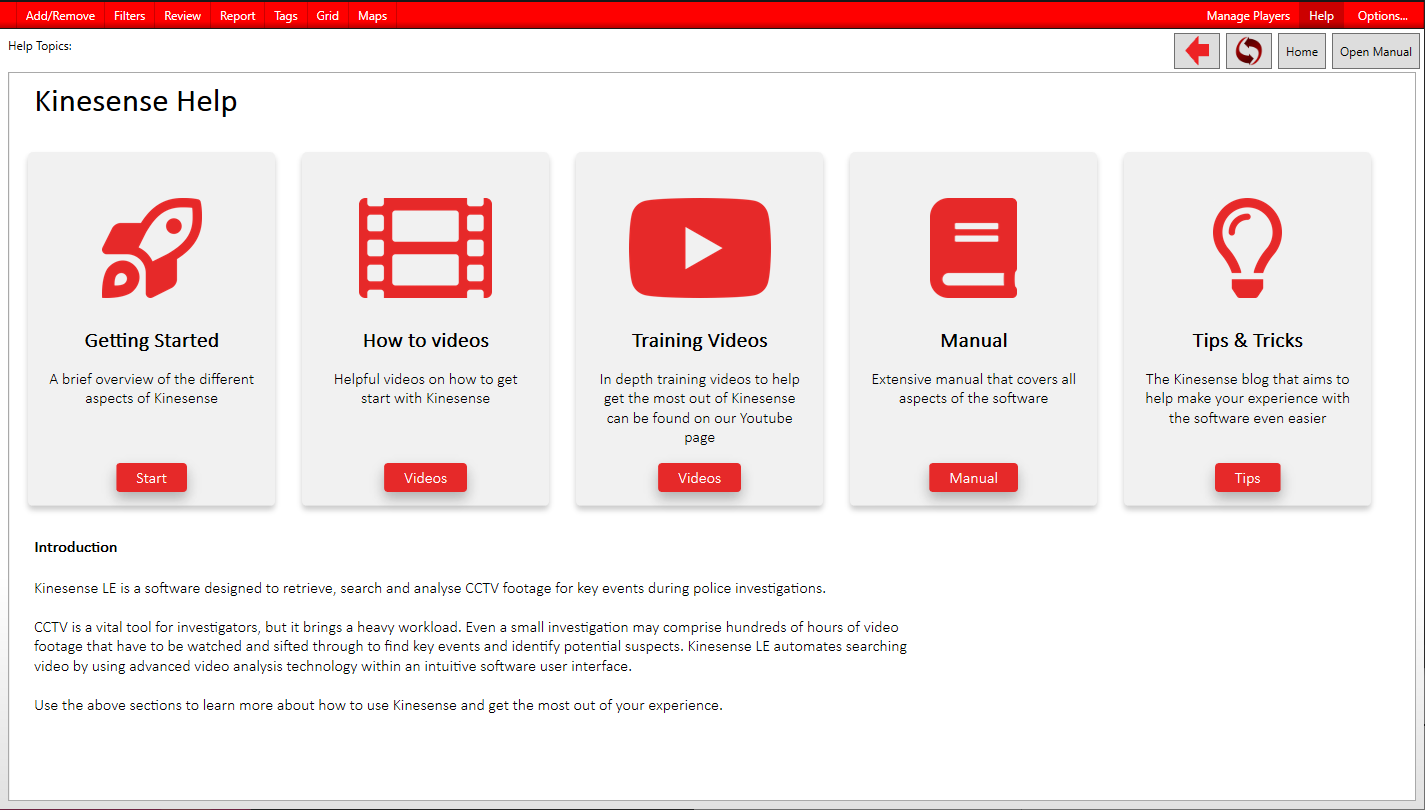Click the Open Manual button

coord(1376,51)
